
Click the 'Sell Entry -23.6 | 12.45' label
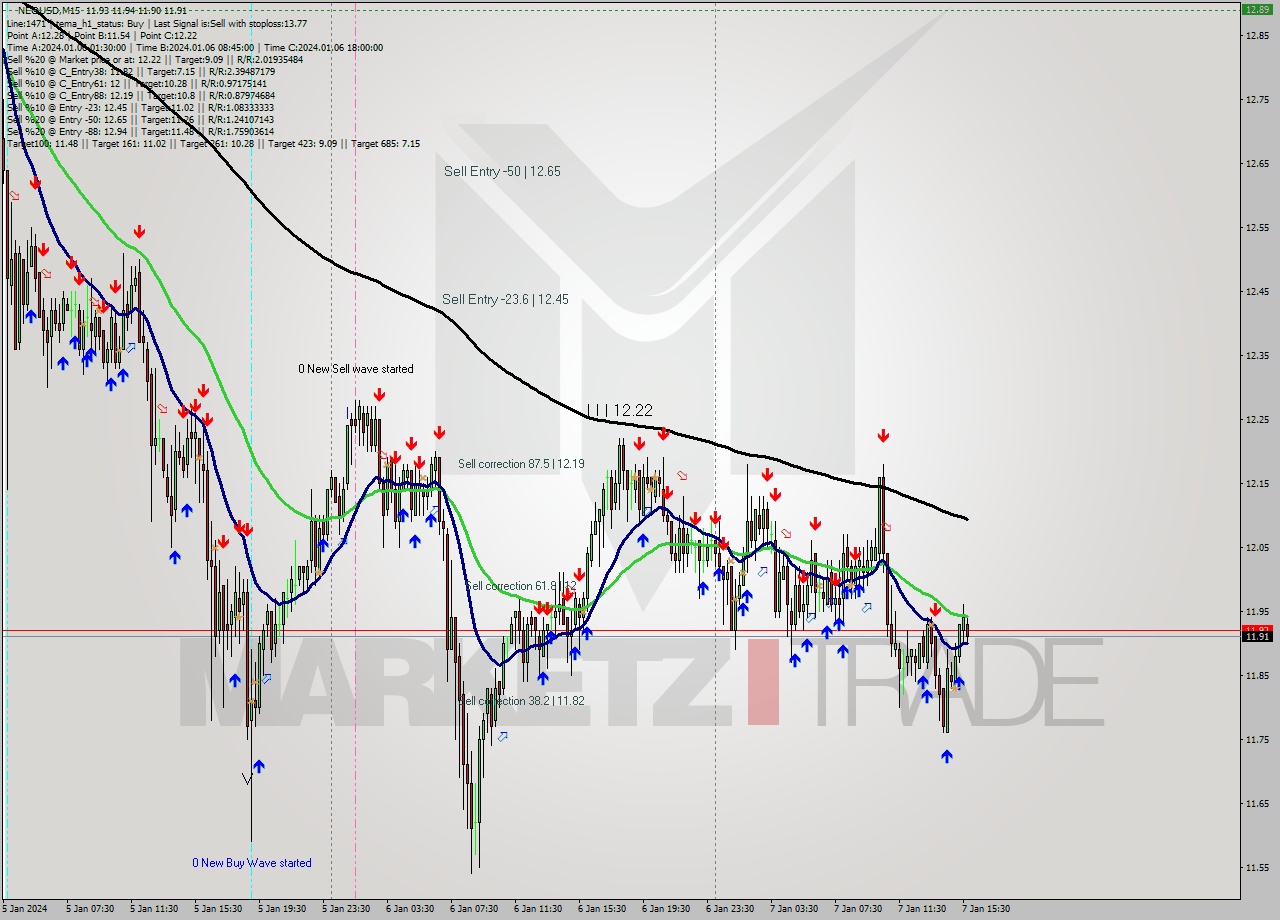[x=505, y=299]
